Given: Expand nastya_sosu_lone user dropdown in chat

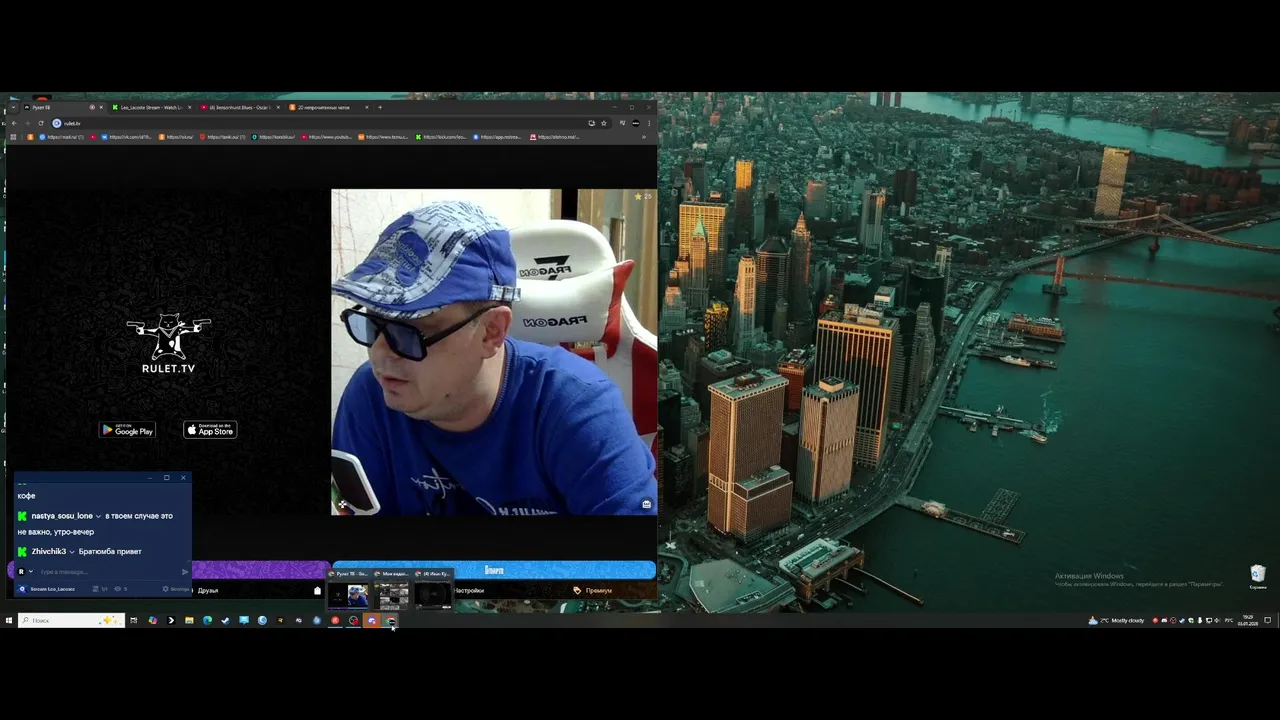Looking at the screenshot, I should coord(98,516).
